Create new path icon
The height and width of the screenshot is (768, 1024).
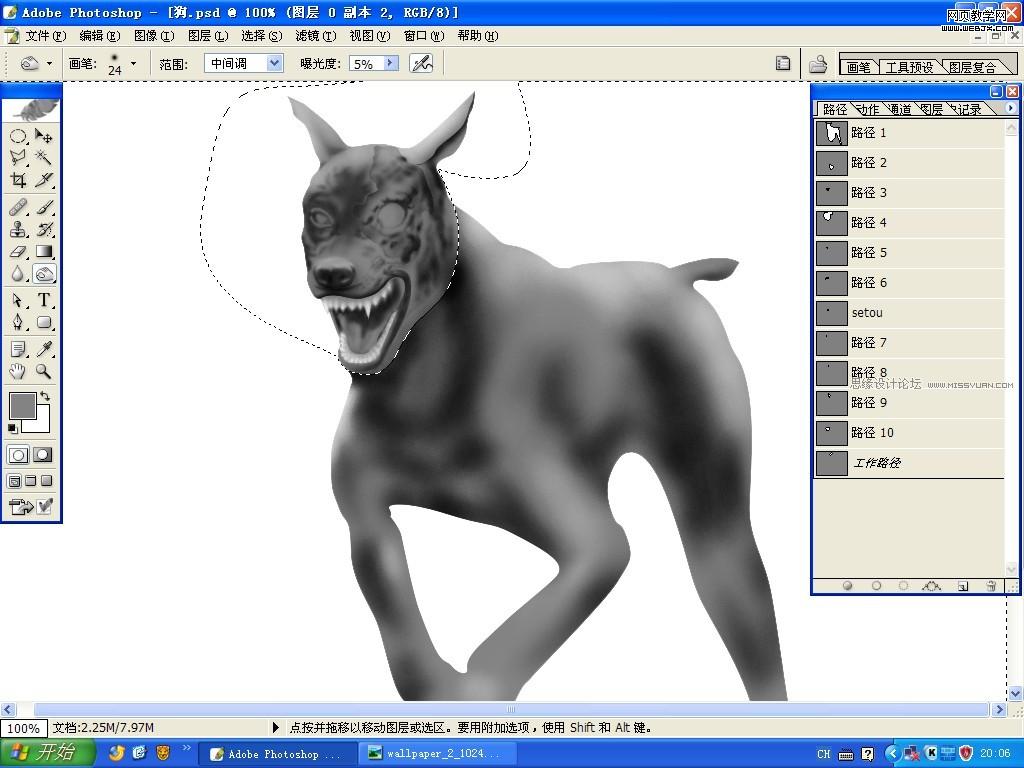963,586
